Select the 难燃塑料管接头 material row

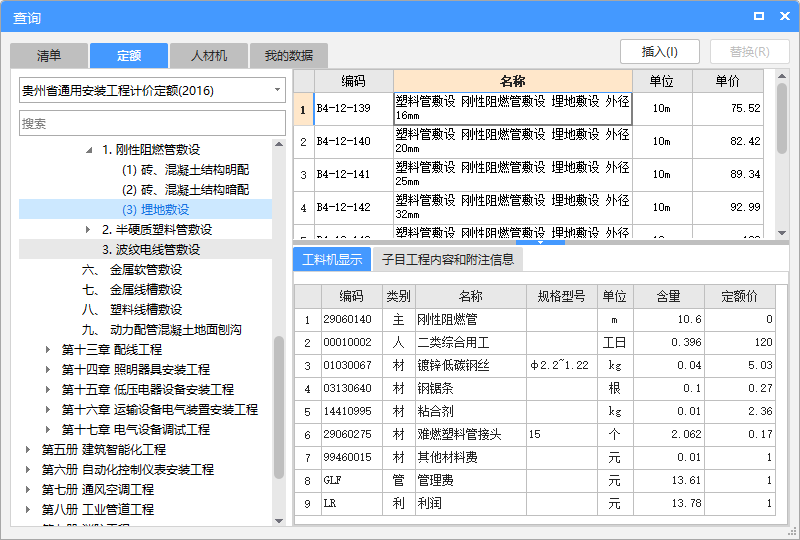click(x=535, y=435)
